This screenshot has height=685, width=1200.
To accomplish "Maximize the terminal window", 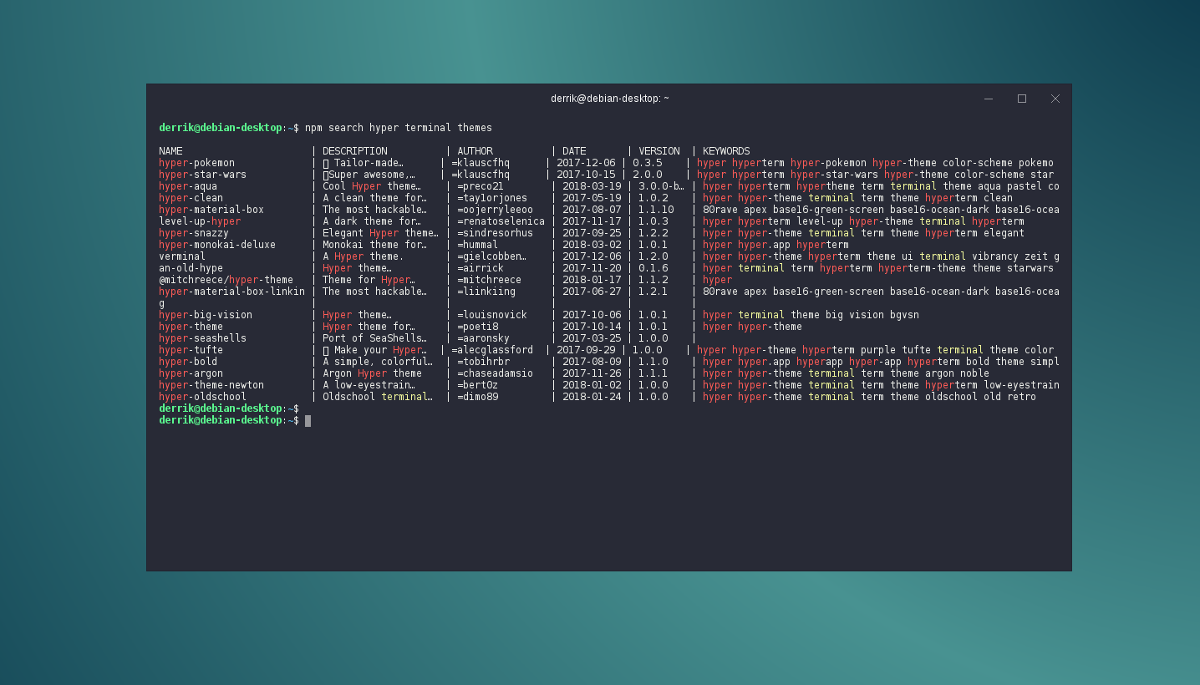I will pyautogui.click(x=1022, y=98).
